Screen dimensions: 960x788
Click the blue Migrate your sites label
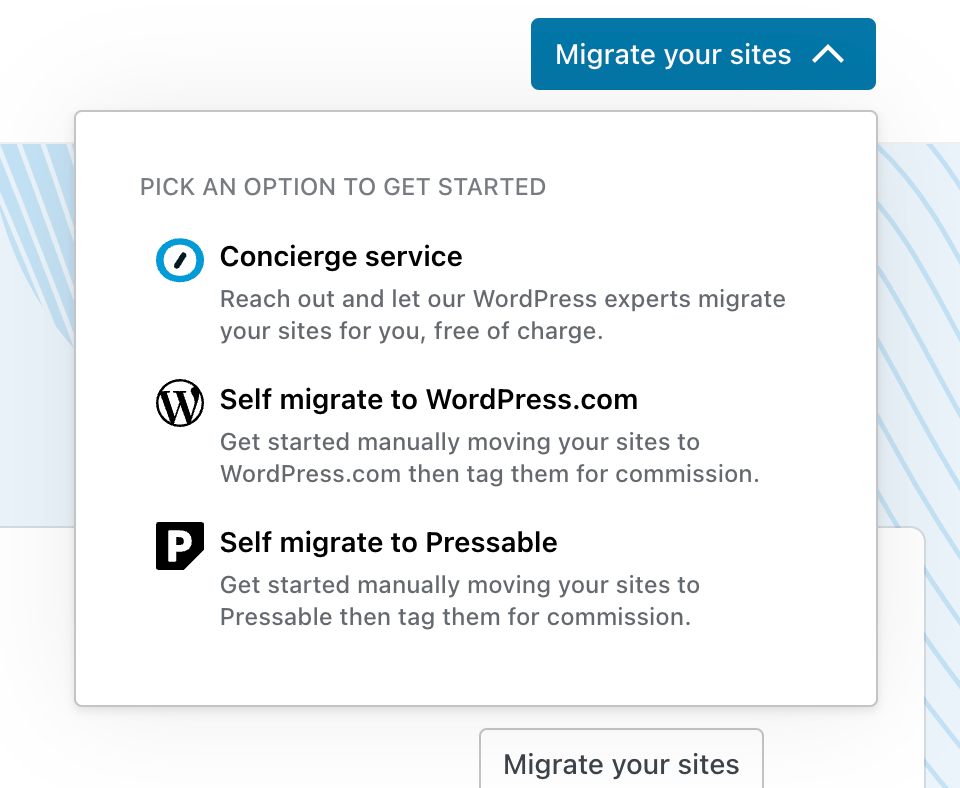(673, 54)
